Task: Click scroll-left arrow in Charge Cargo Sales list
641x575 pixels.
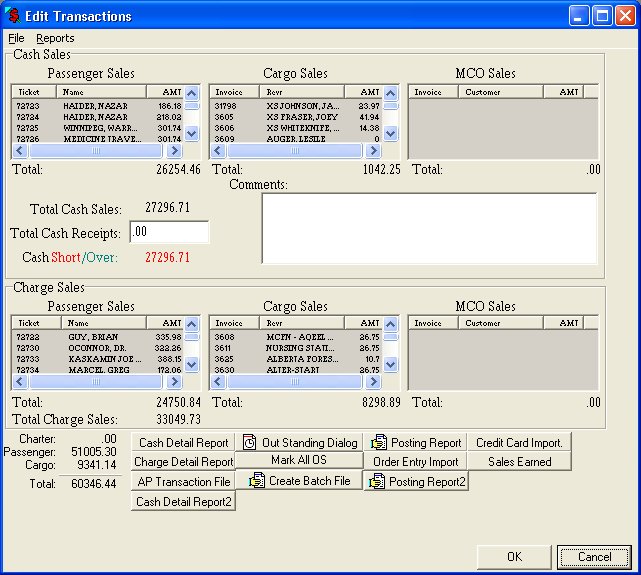Action: pos(218,382)
